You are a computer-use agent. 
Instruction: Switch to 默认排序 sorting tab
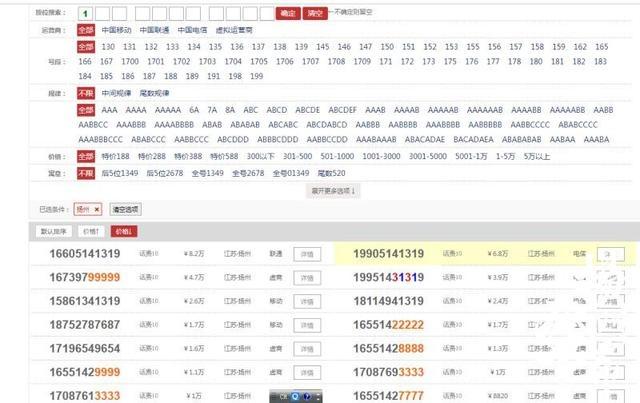54,231
